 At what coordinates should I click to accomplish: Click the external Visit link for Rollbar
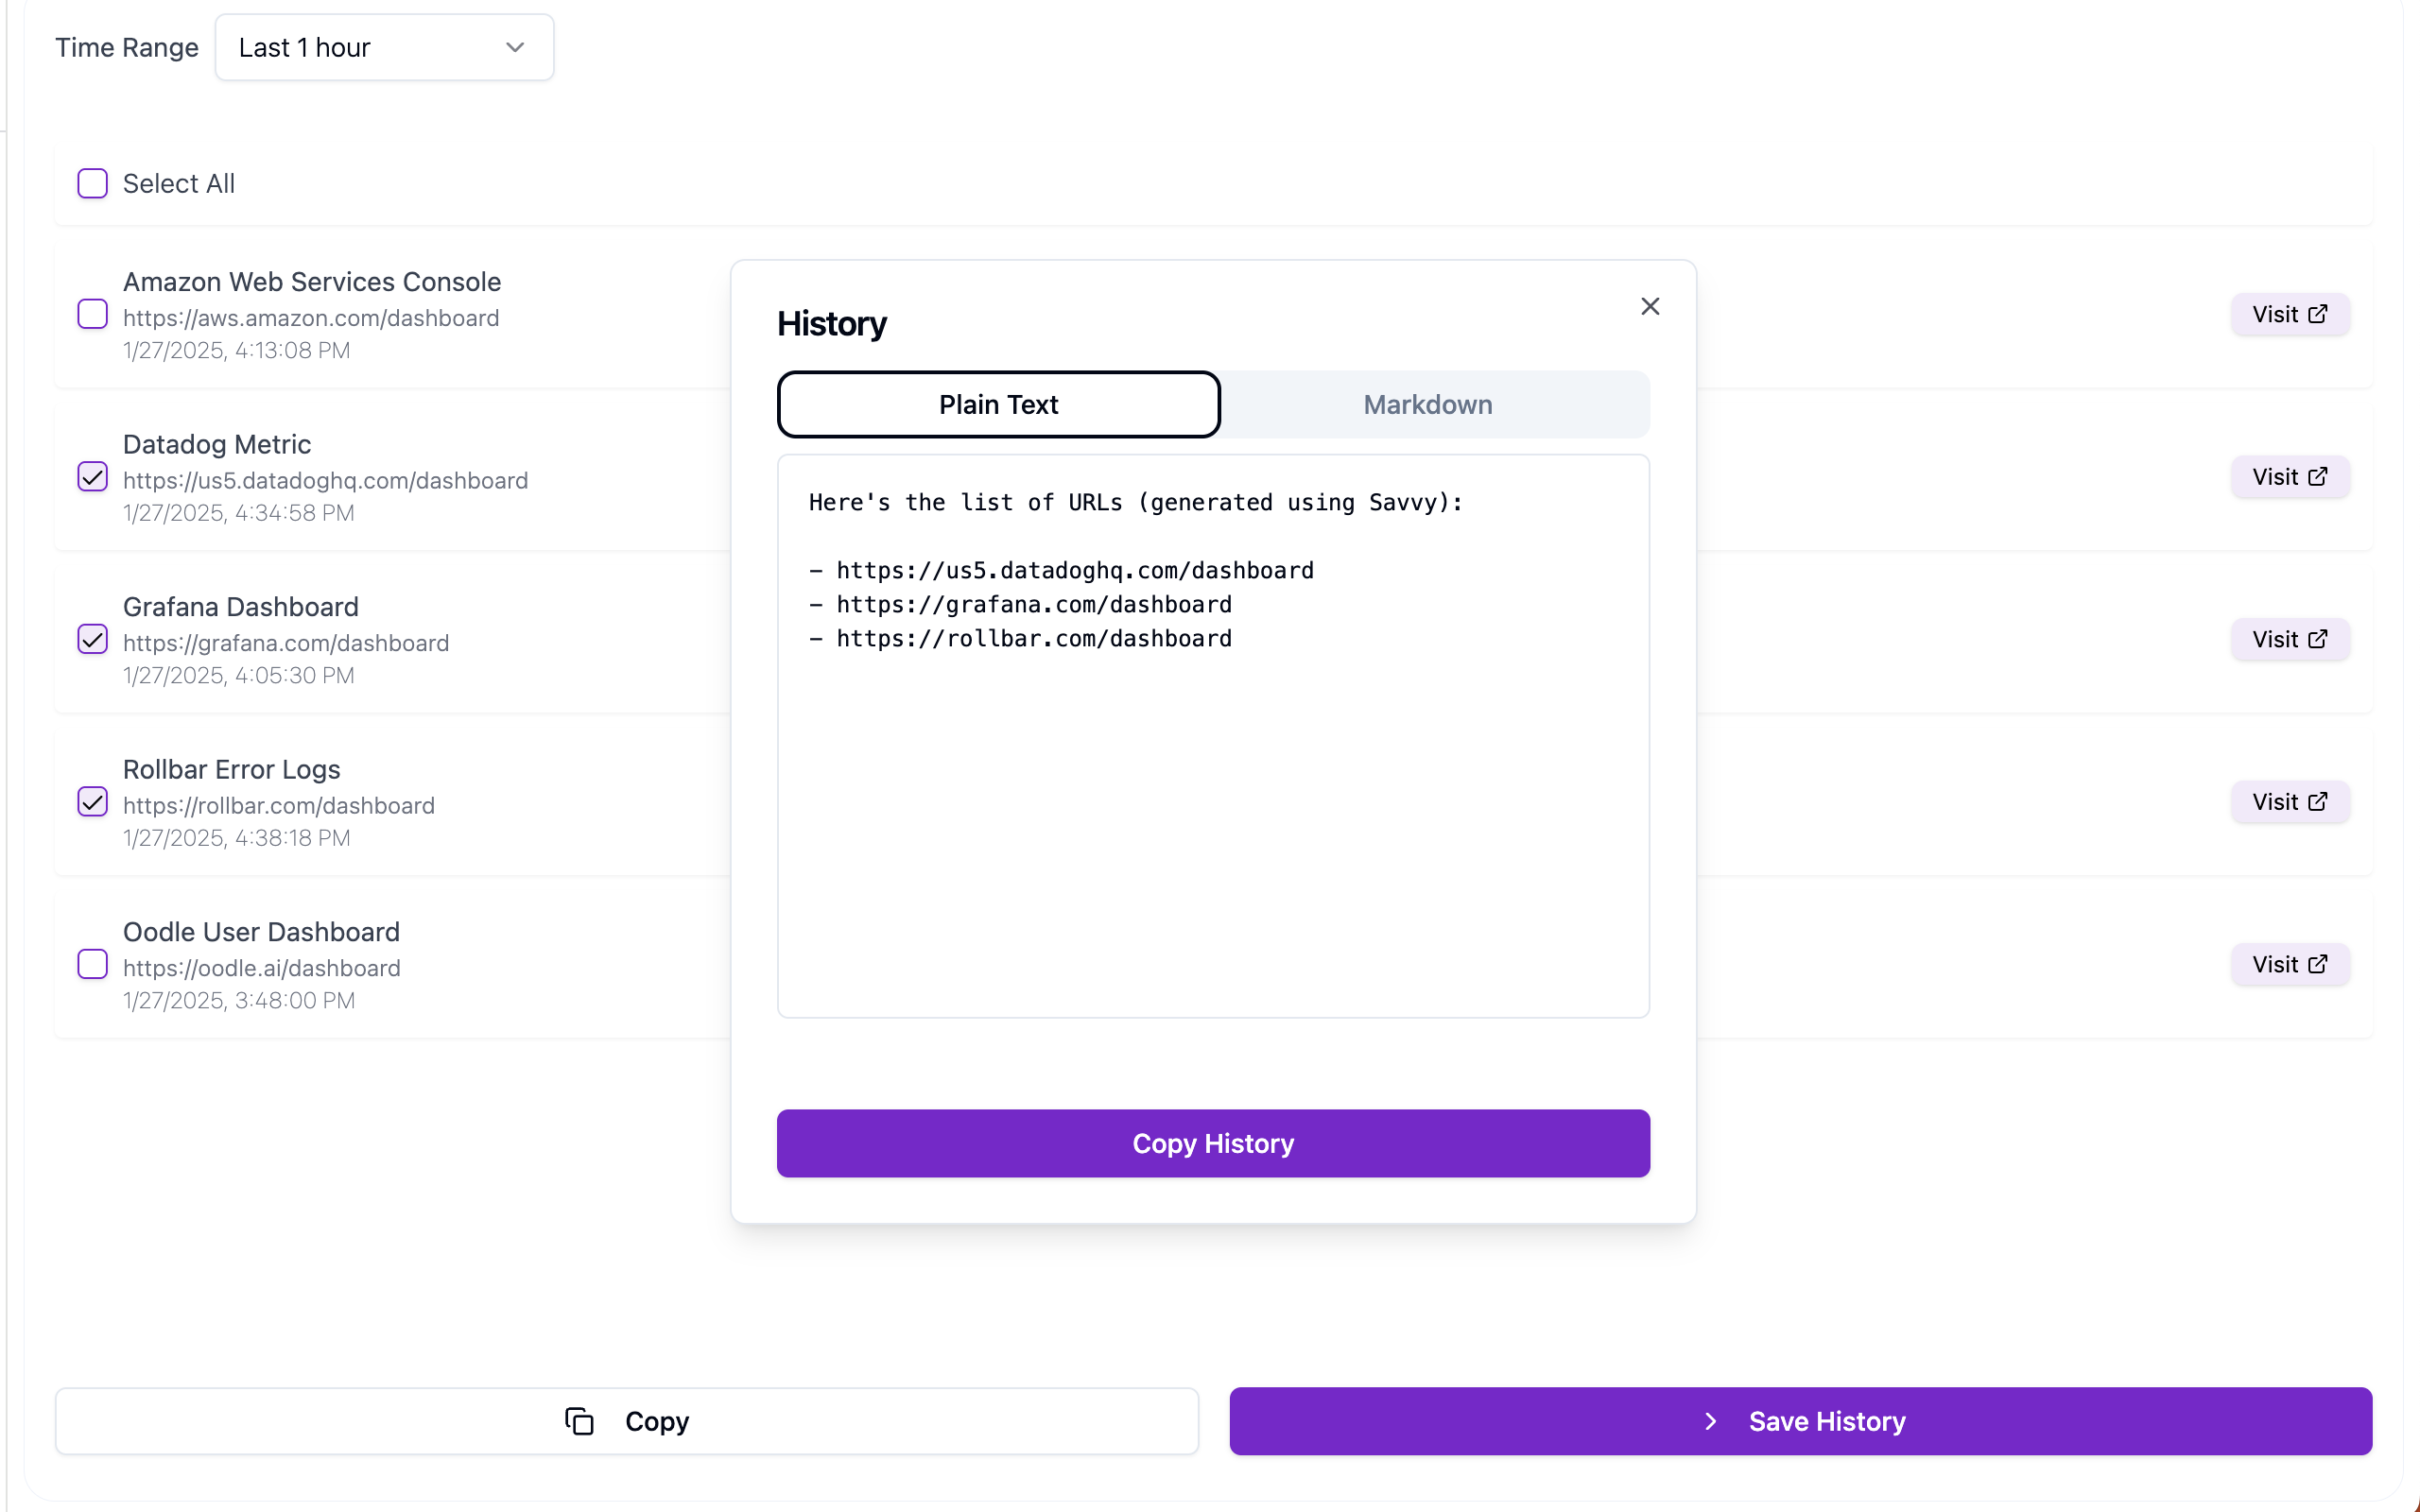tap(2290, 801)
